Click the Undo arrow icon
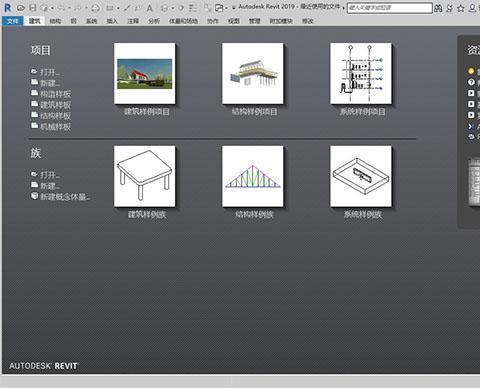This screenshot has width=480, height=388. point(61,8)
